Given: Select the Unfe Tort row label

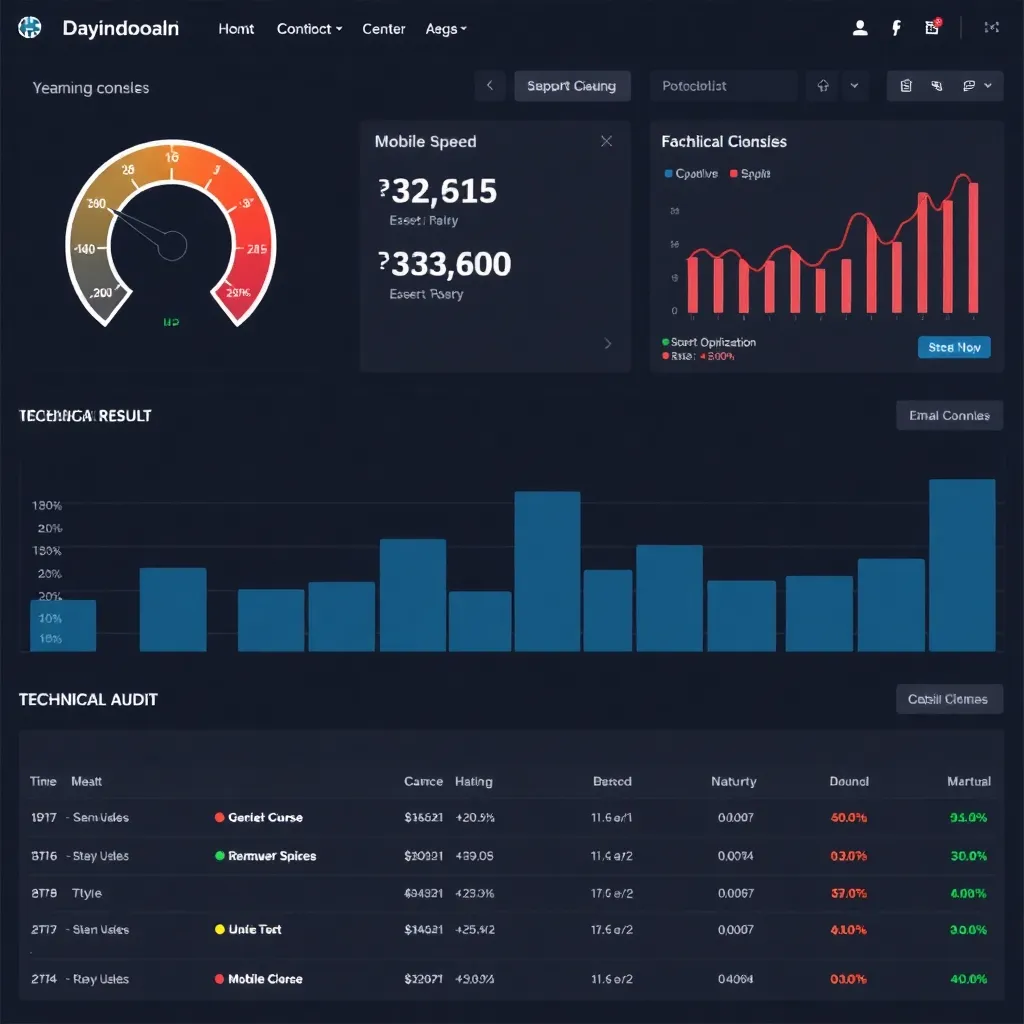Looking at the screenshot, I should [x=255, y=929].
